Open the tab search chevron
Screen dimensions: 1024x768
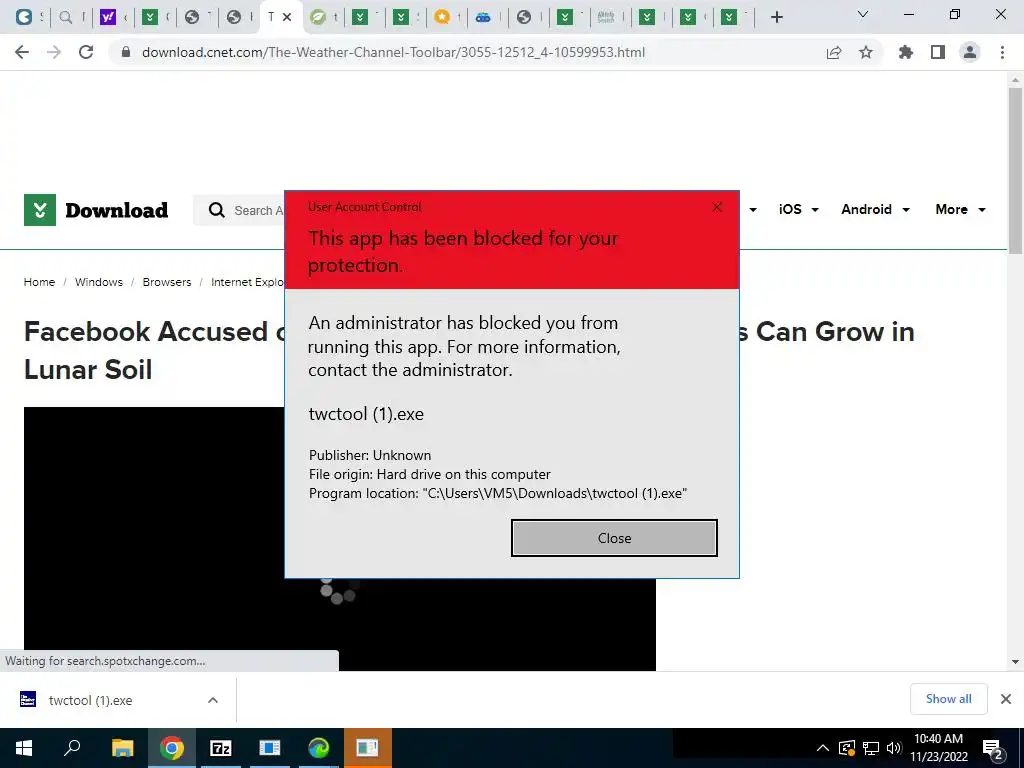click(x=863, y=14)
